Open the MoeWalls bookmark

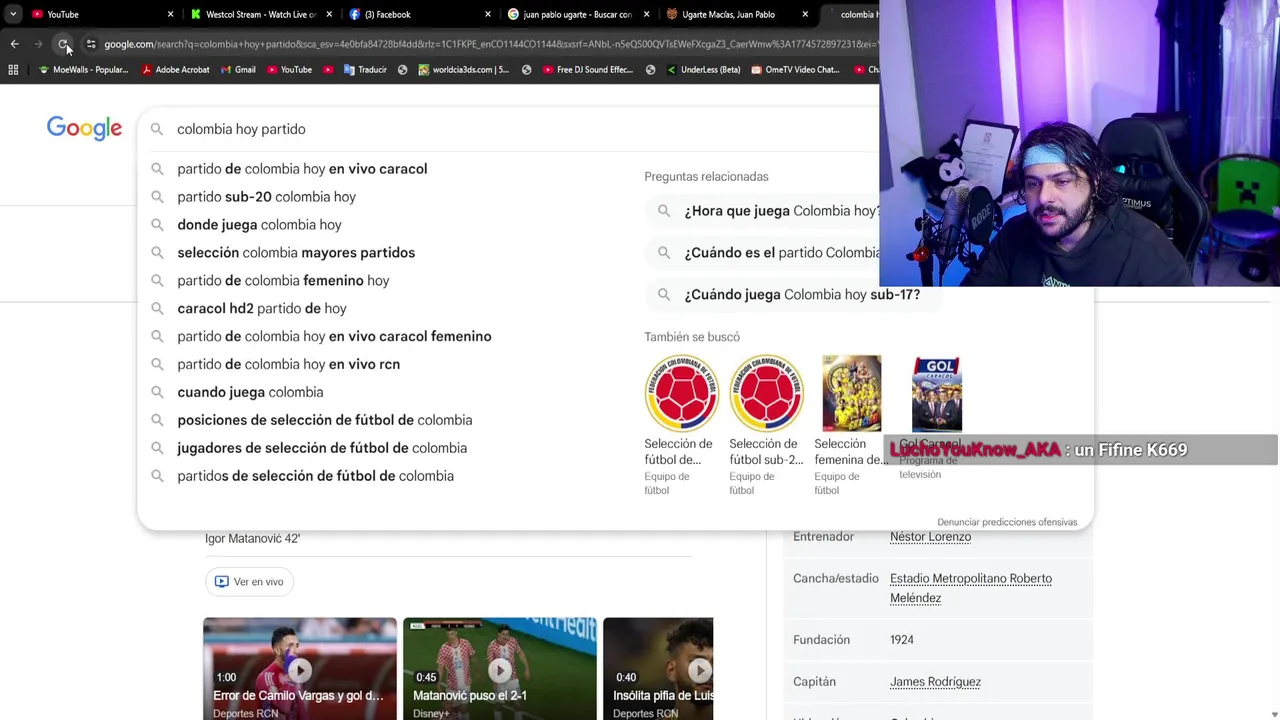[83, 70]
